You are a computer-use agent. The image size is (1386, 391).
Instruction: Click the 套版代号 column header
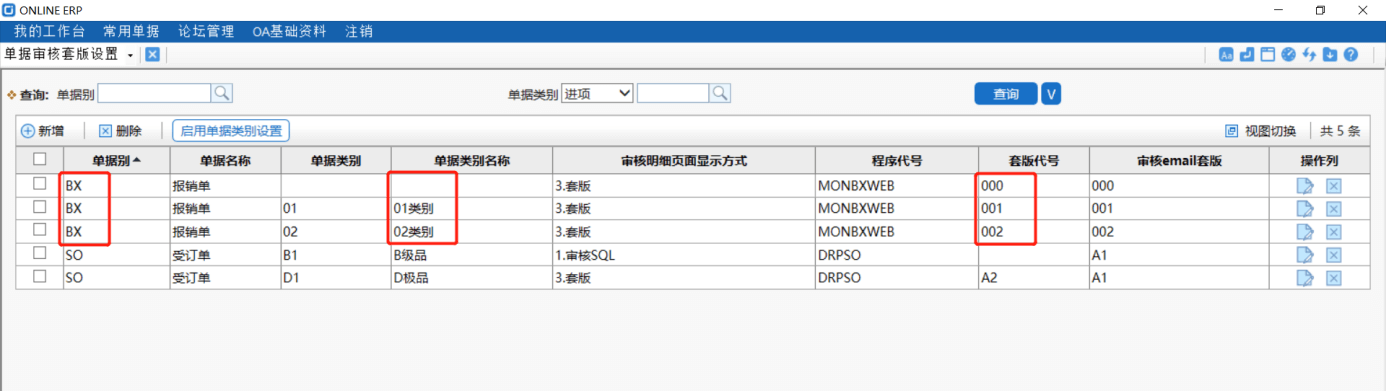click(1033, 160)
